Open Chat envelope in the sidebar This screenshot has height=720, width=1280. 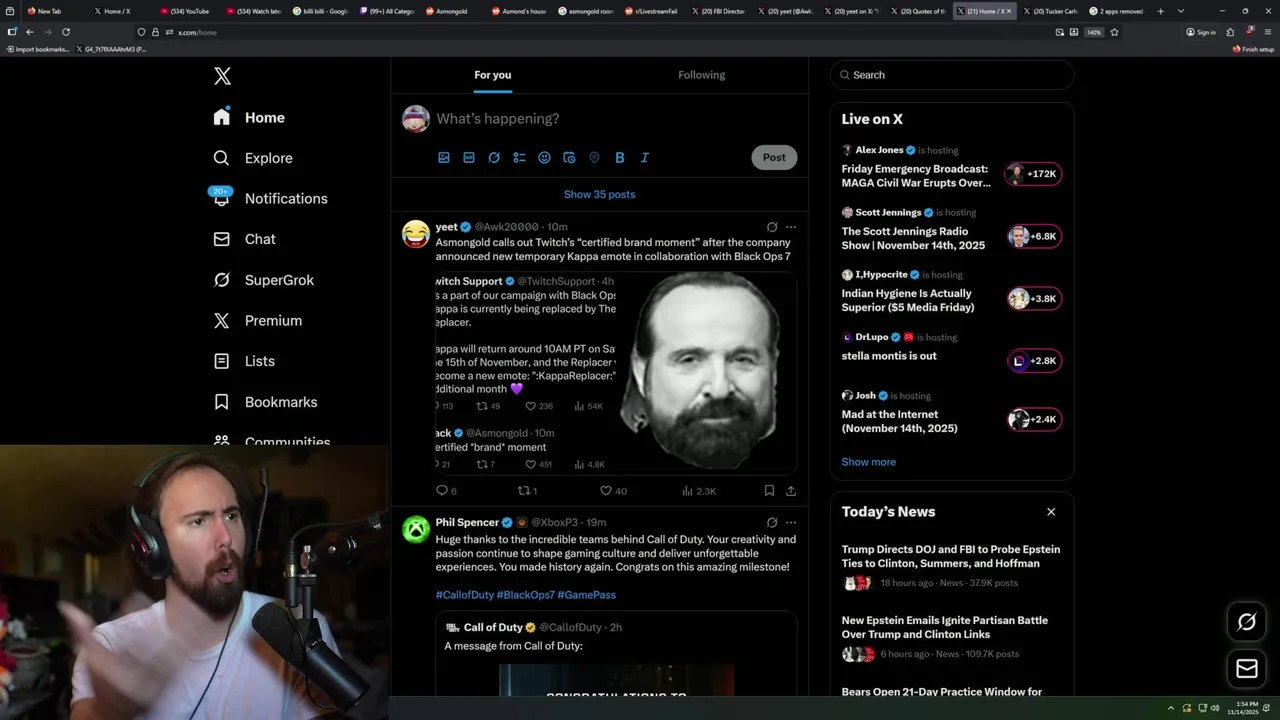222,239
